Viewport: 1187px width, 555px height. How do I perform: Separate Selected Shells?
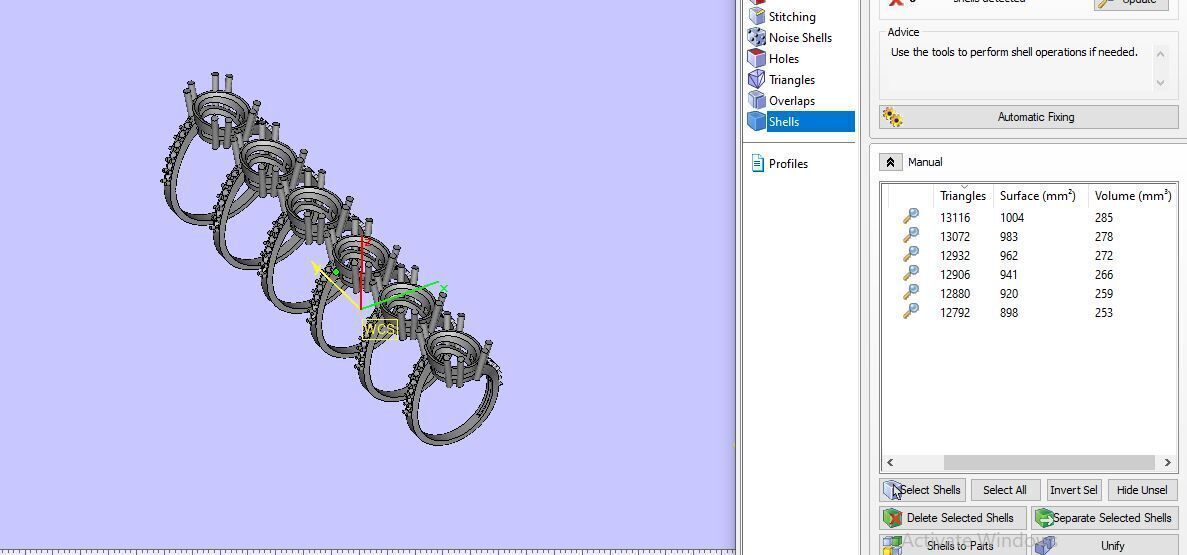(x=1104, y=518)
